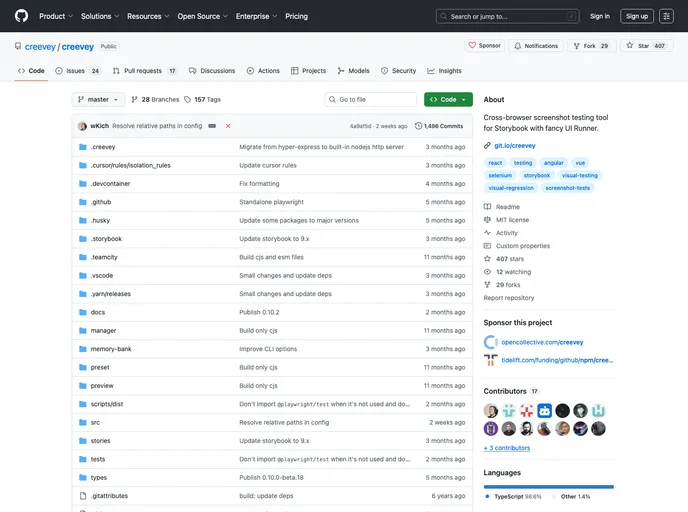The width and height of the screenshot is (688, 512).
Task: Click the visual-regression topic tag
Action: (x=511, y=188)
